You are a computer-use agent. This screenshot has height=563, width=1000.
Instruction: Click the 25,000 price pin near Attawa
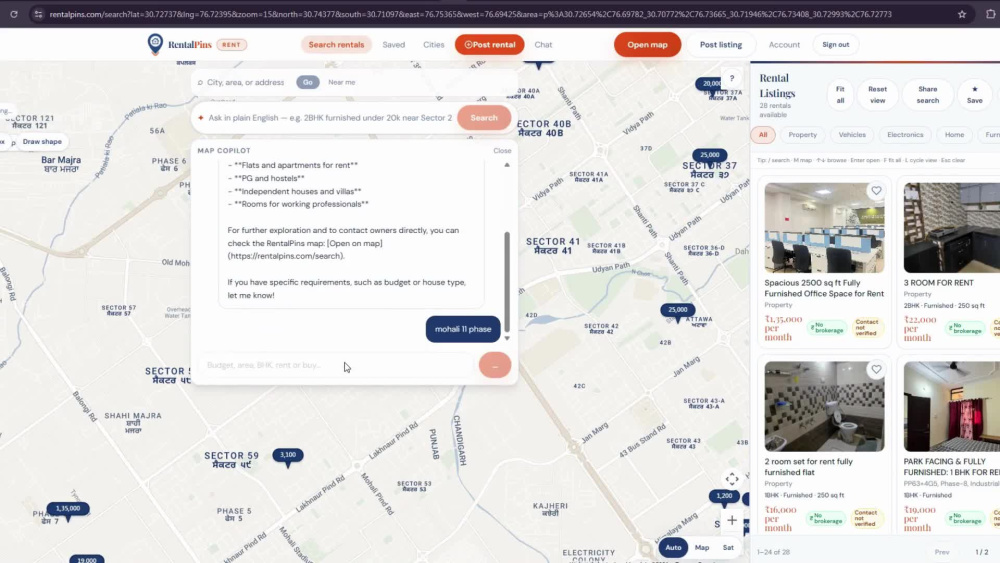coord(677,311)
